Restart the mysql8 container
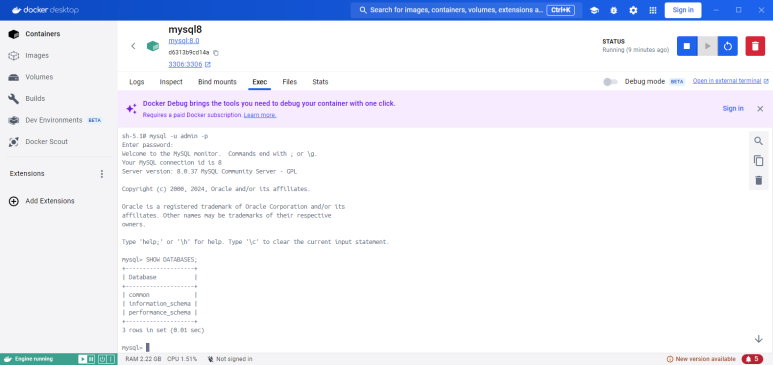The width and height of the screenshot is (773, 365). 728,46
